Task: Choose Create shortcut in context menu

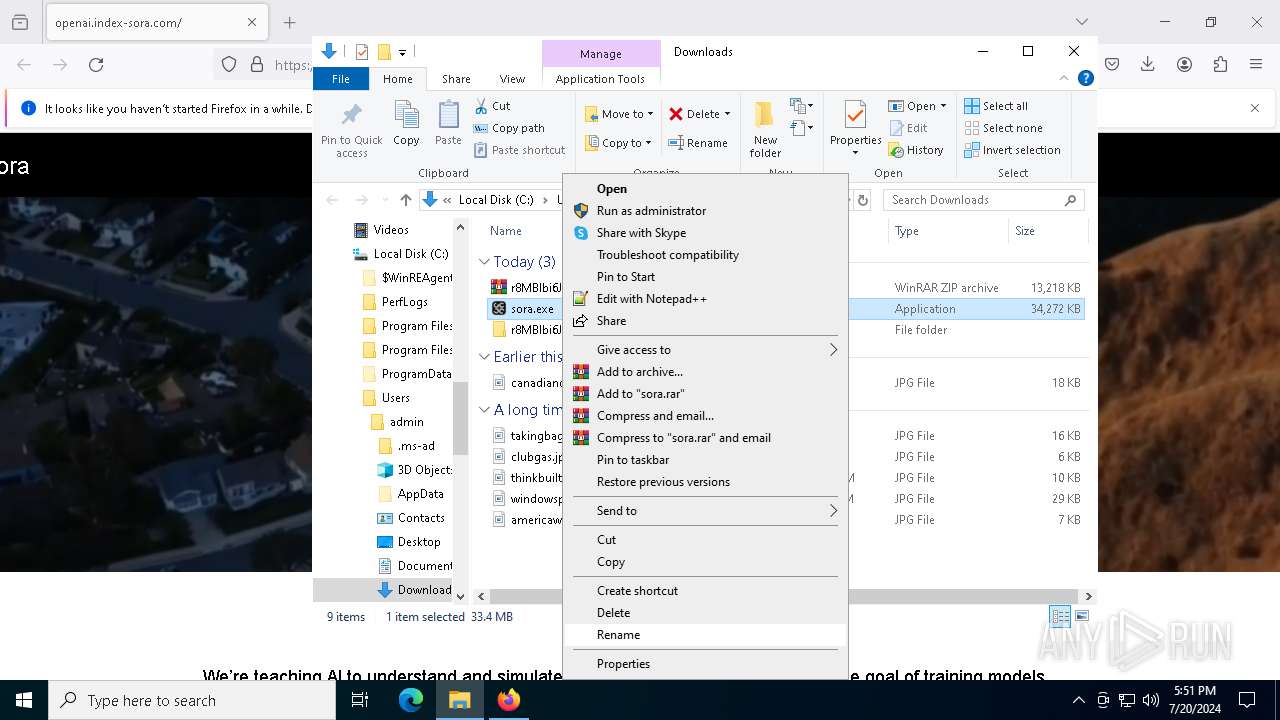Action: click(706, 591)
